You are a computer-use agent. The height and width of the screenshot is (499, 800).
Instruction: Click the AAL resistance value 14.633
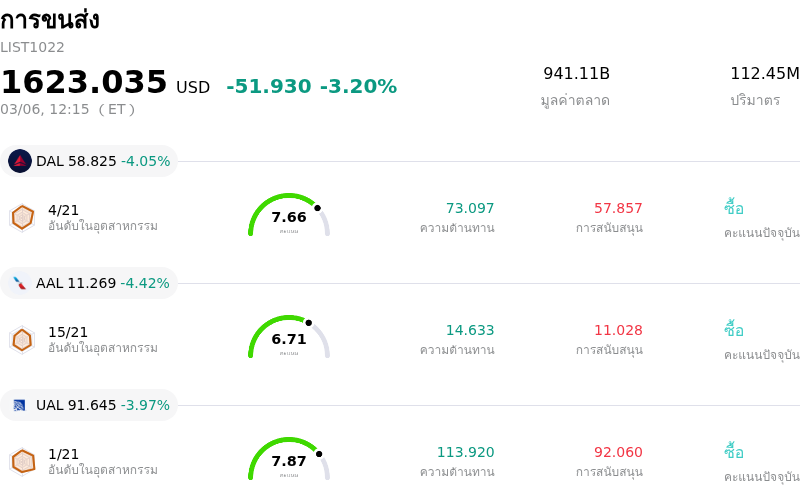[x=470, y=330]
